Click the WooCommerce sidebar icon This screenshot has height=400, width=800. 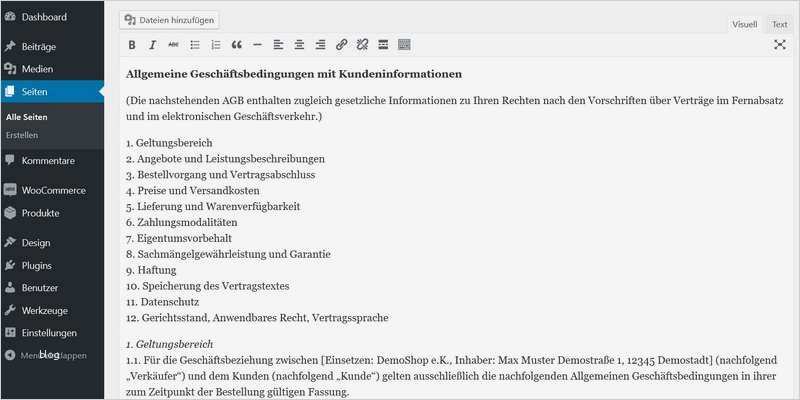(10, 190)
